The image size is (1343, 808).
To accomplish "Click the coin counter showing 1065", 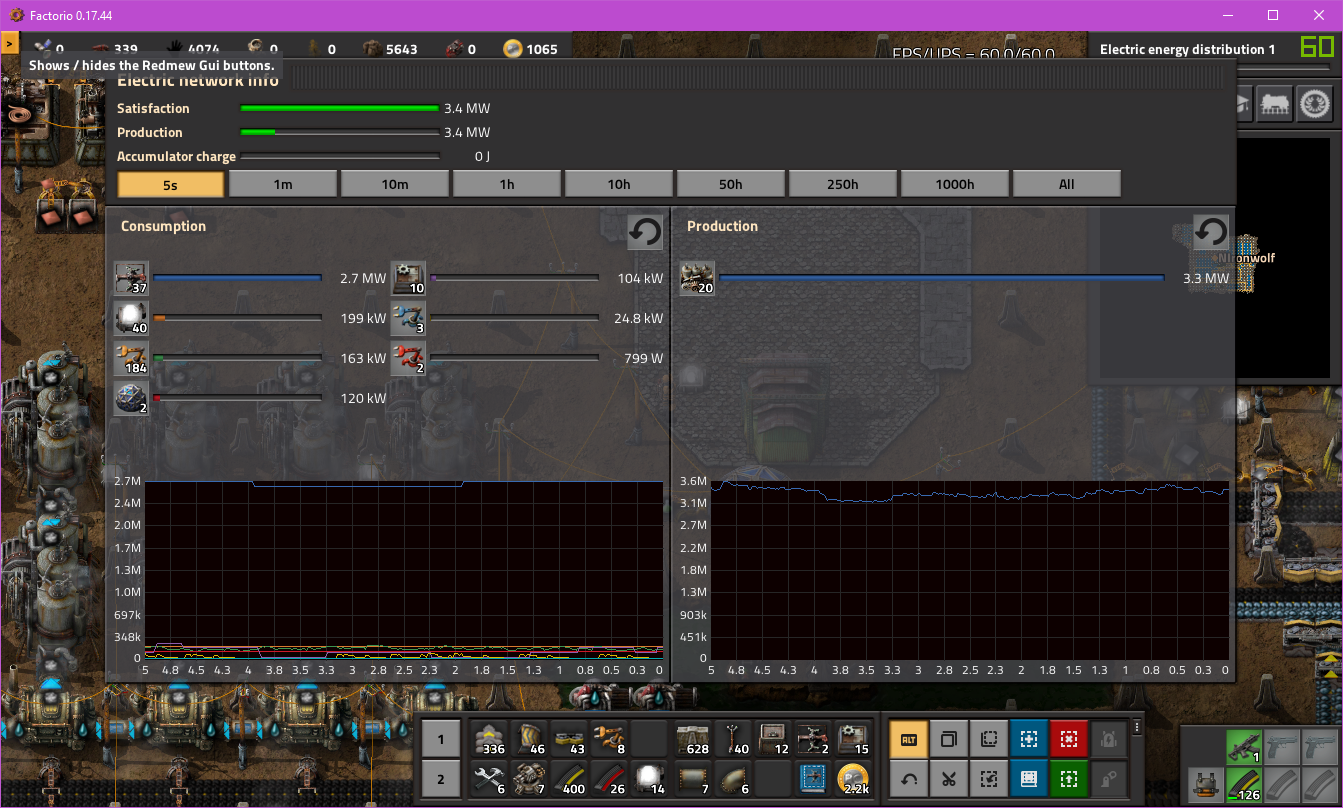I will point(531,48).
